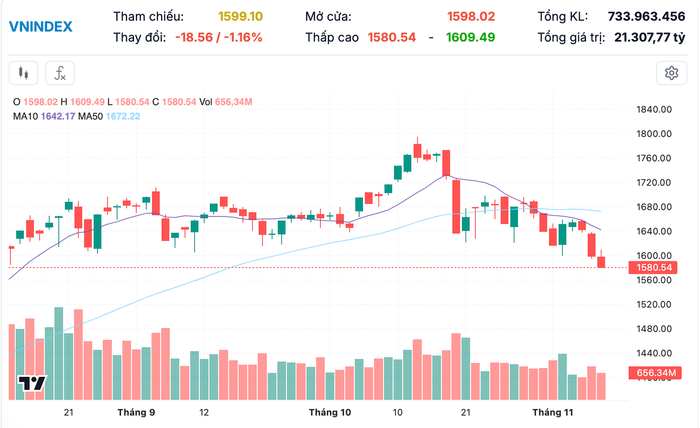Open chart settings gear
Viewport: 700px width, 428px height.
tap(670, 73)
